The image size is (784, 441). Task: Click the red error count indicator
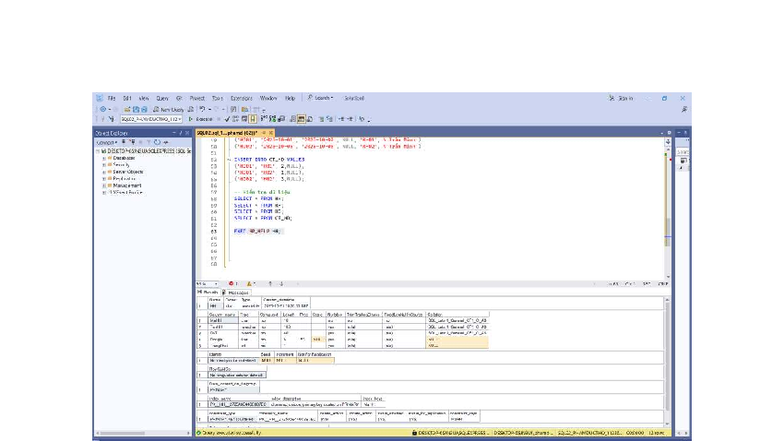[233, 284]
